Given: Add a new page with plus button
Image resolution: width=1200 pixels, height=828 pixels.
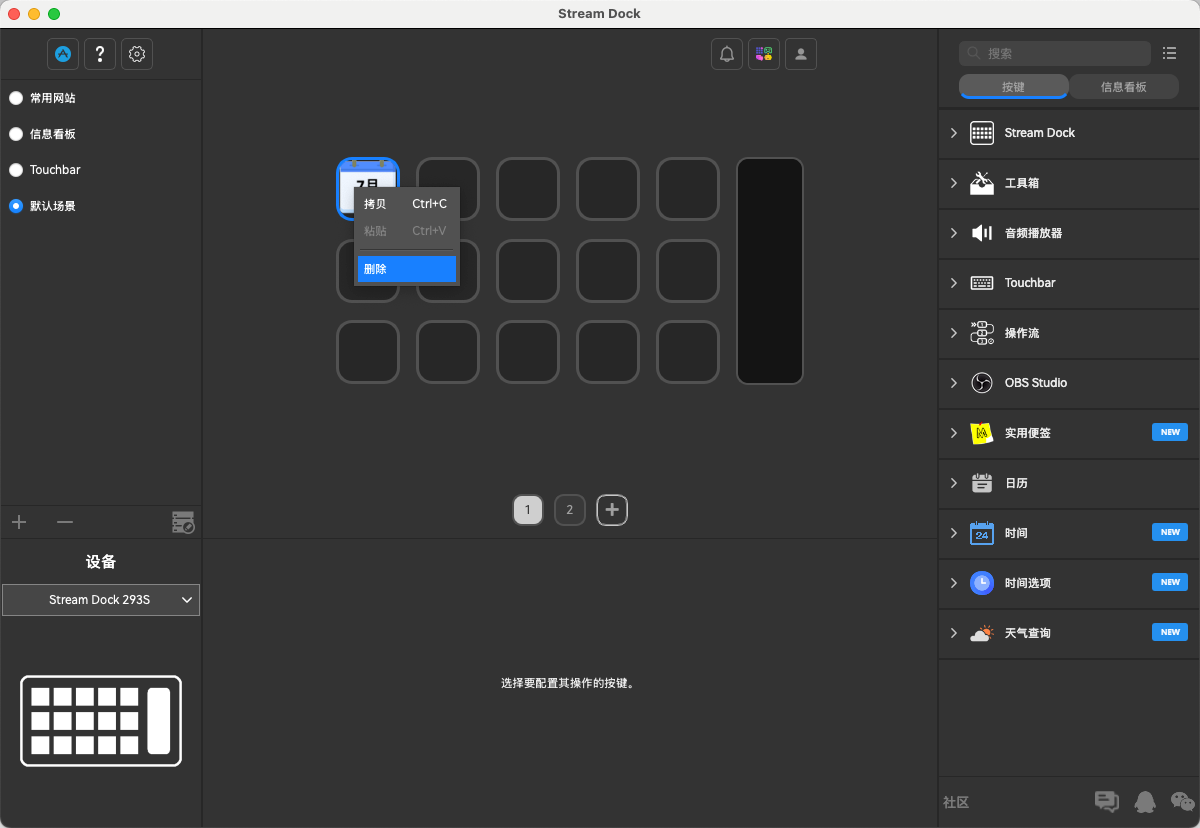Looking at the screenshot, I should (x=612, y=510).
